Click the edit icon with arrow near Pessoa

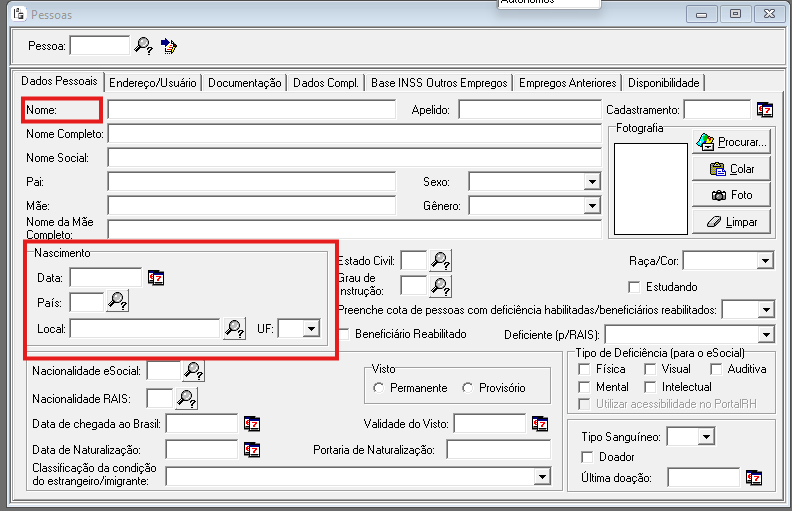click(x=168, y=46)
